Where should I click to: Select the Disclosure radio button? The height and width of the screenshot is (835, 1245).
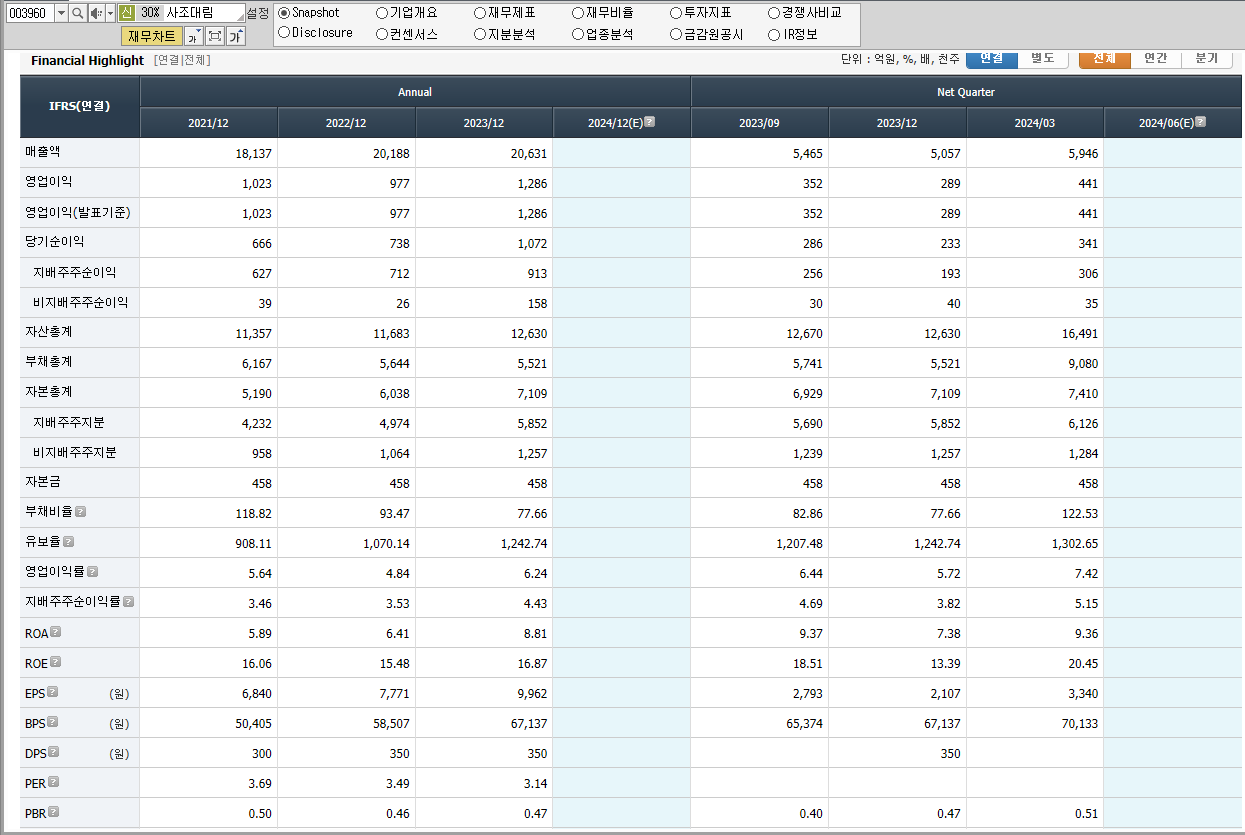[x=284, y=33]
